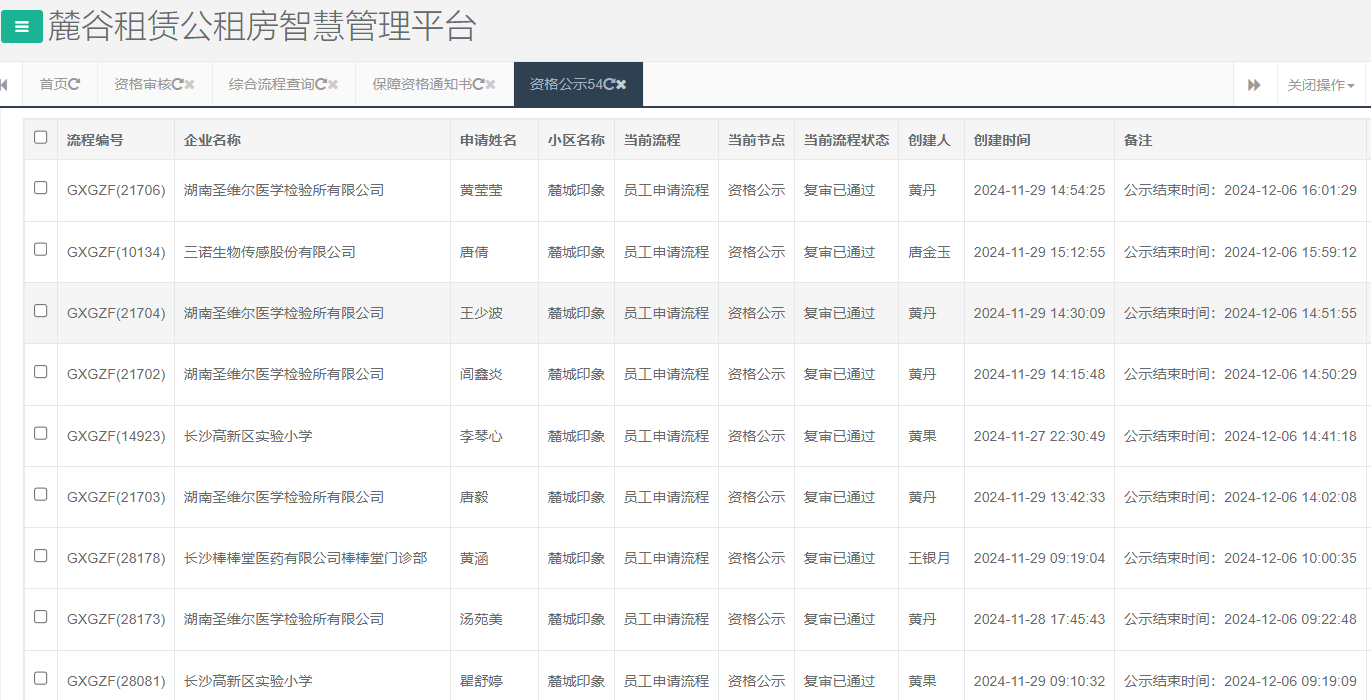The image size is (1371, 700).
Task: Click the double-arrow tab scroll icon
Action: tap(1255, 83)
